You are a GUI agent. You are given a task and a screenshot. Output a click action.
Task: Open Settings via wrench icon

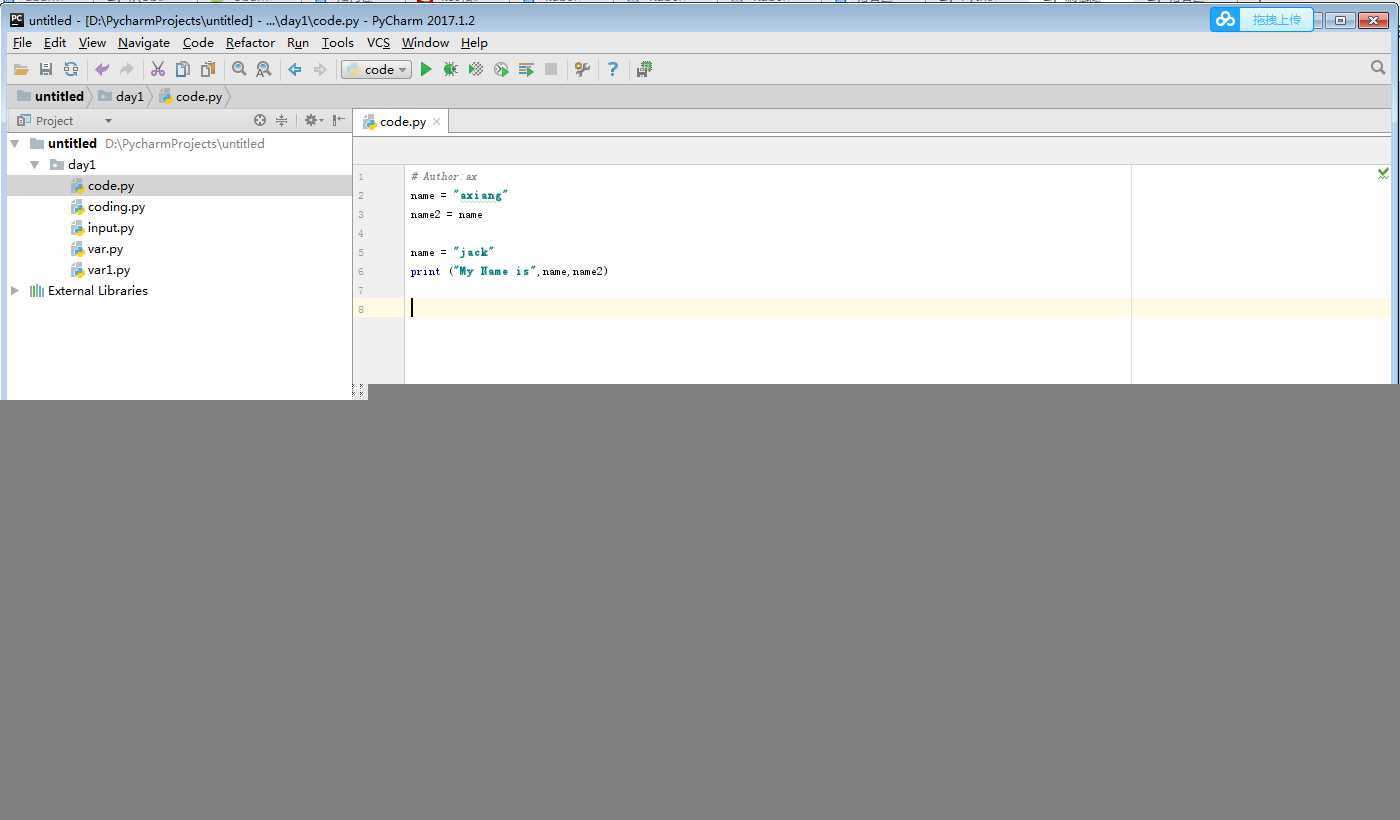pyautogui.click(x=582, y=69)
